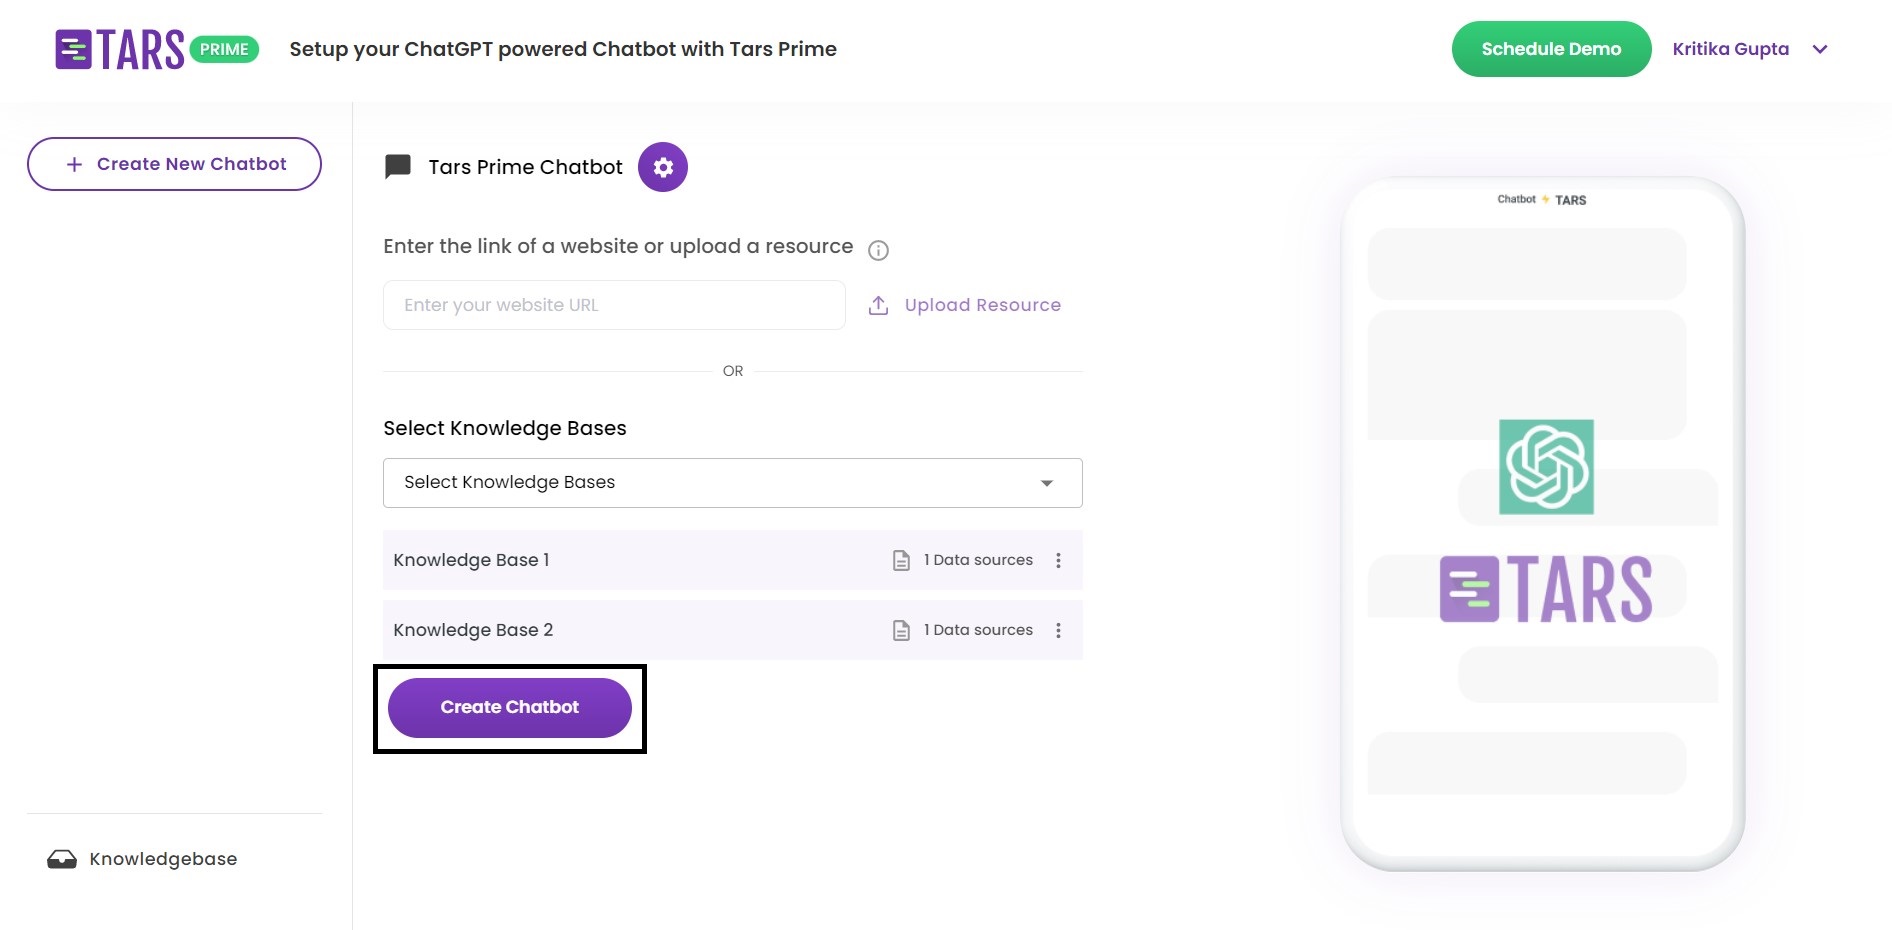Click the plus icon in Create New Chatbot

[x=72, y=163]
